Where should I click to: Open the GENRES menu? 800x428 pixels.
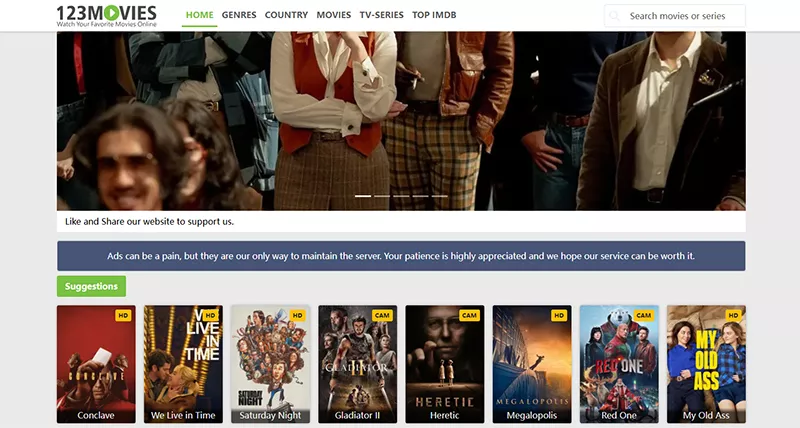tap(239, 15)
